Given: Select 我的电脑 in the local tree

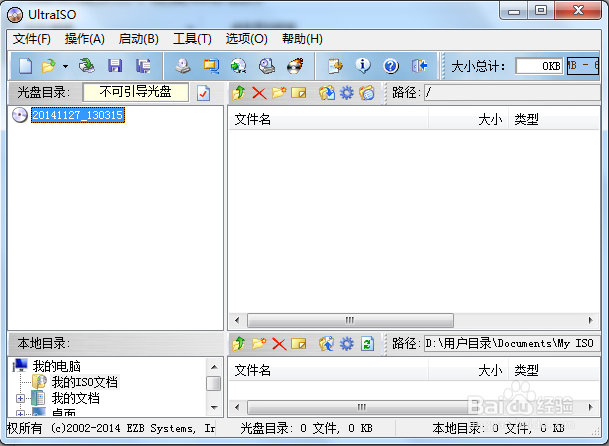Looking at the screenshot, I should pos(57,366).
